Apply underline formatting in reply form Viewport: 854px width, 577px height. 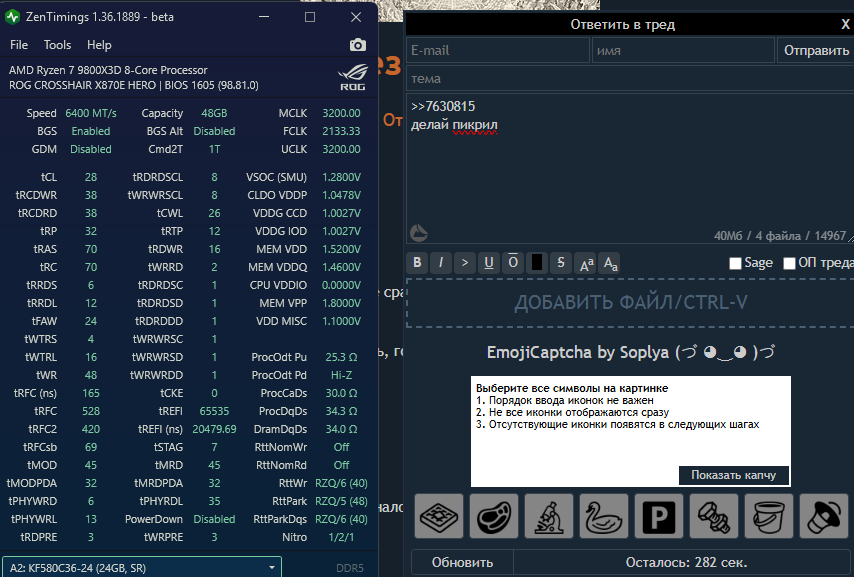tap(489, 263)
